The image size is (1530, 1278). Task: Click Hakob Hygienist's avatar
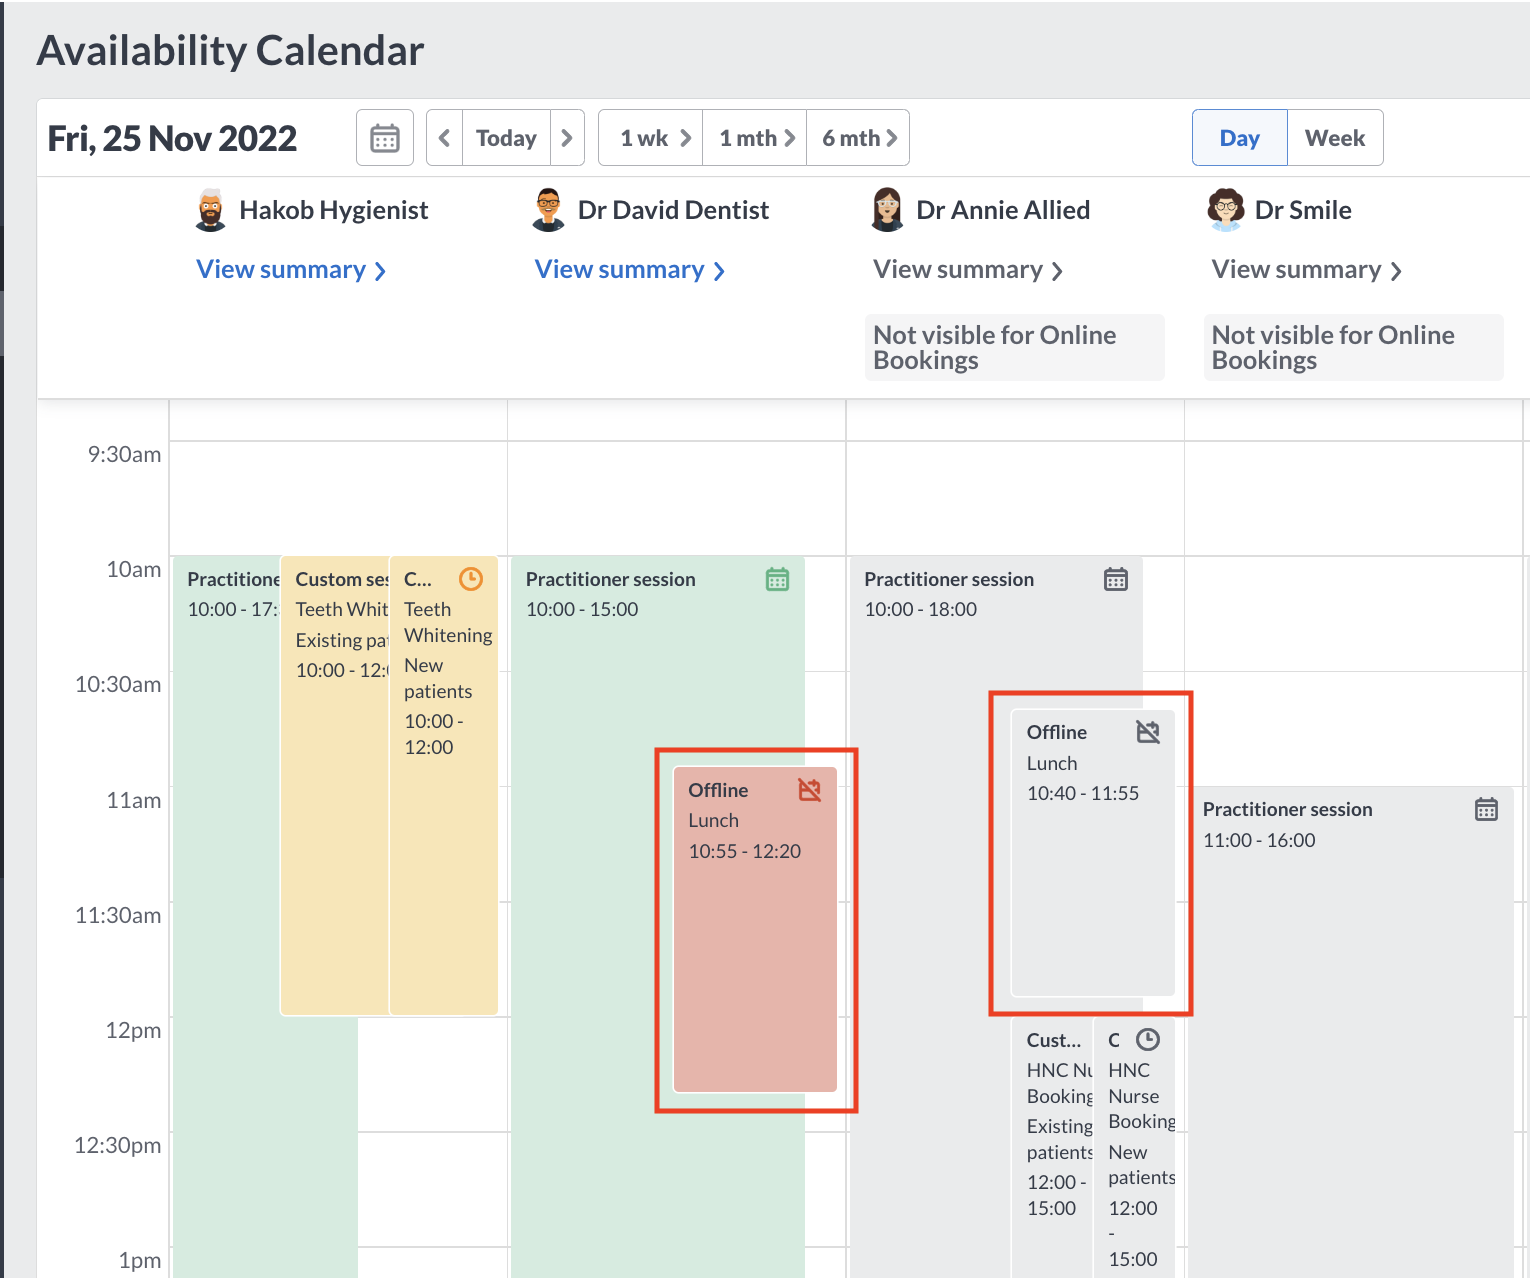click(209, 209)
